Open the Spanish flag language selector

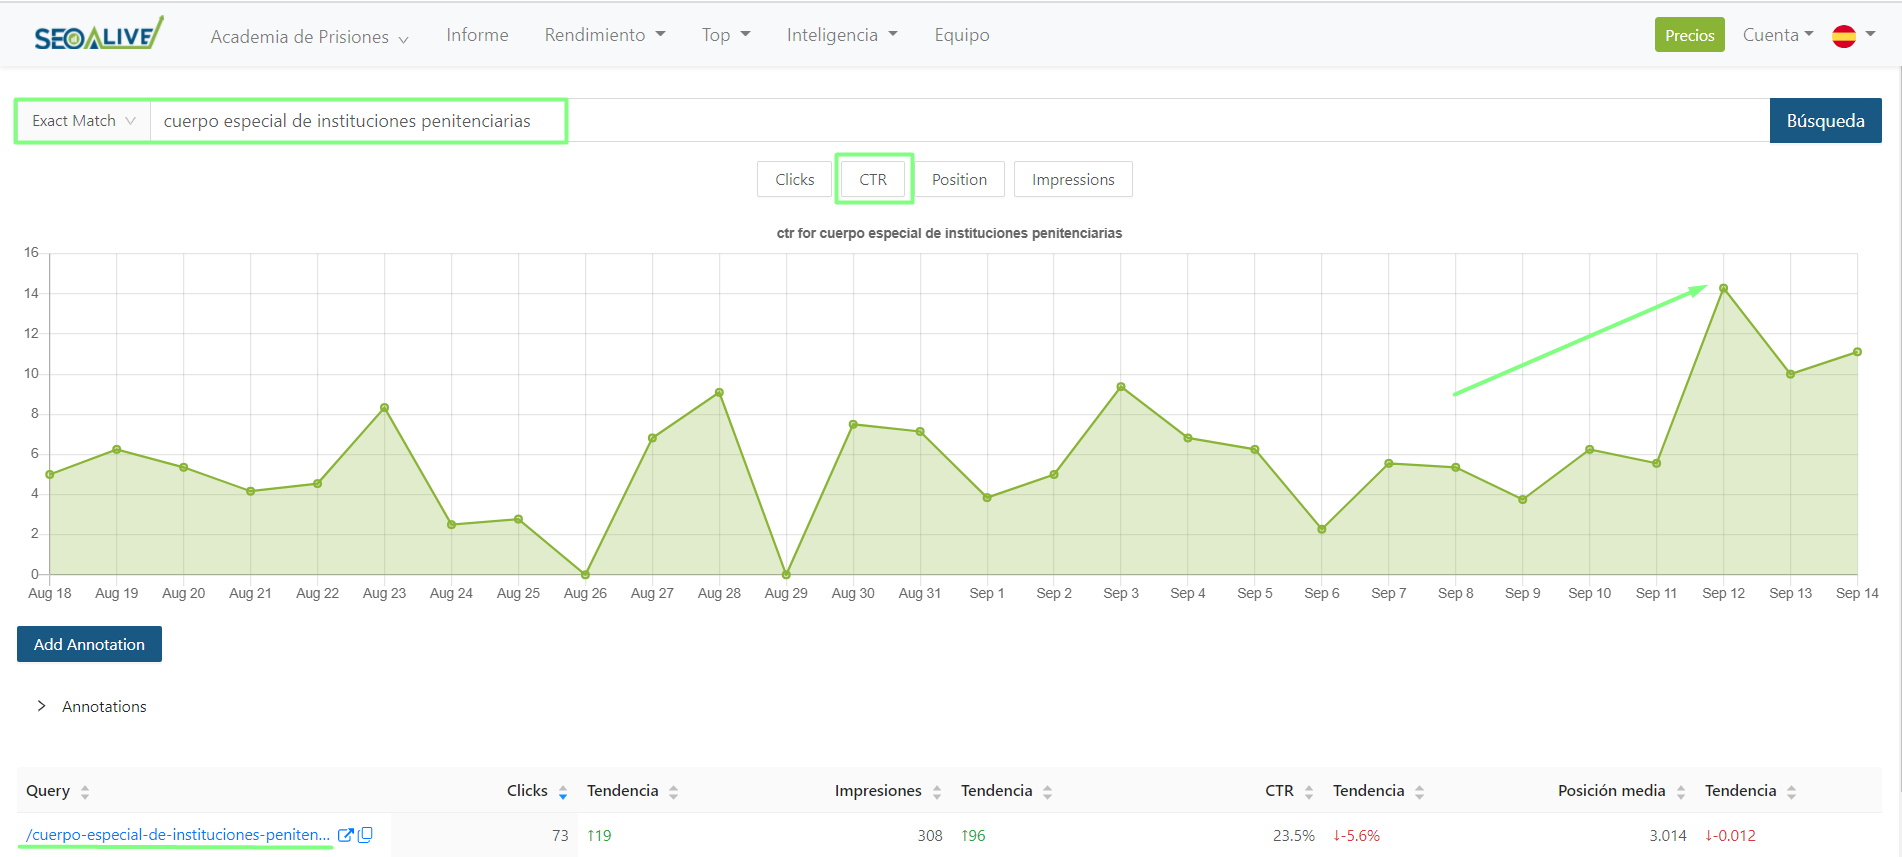pos(1852,35)
